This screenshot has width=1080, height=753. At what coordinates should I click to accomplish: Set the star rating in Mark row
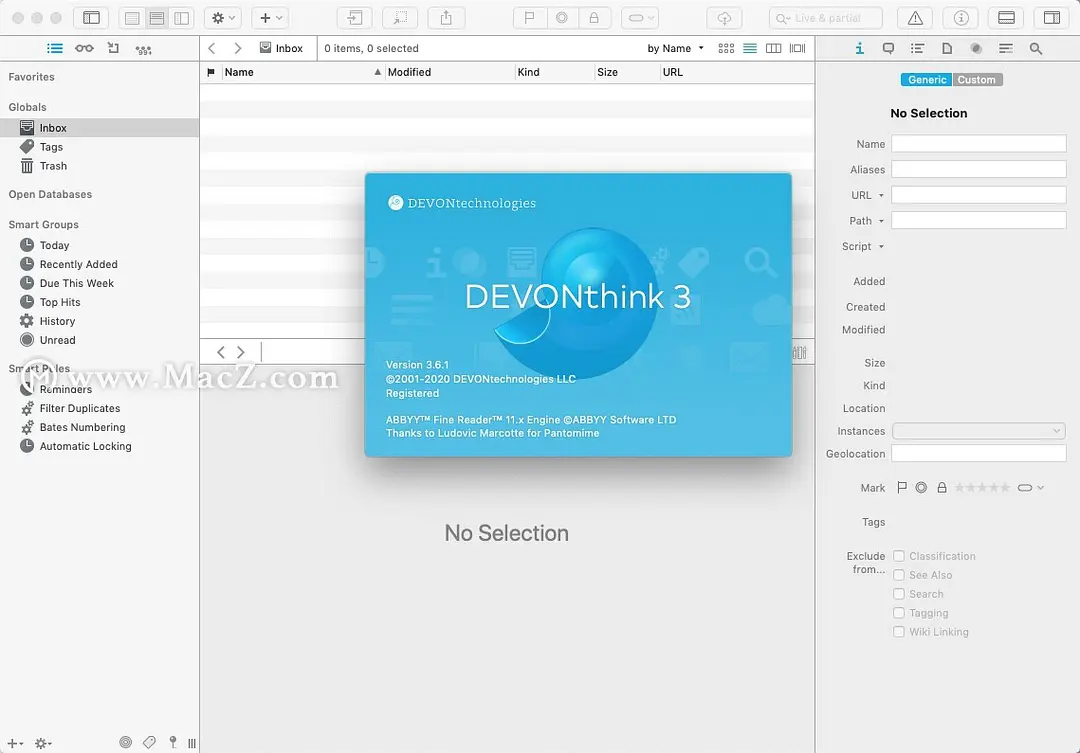pos(982,488)
